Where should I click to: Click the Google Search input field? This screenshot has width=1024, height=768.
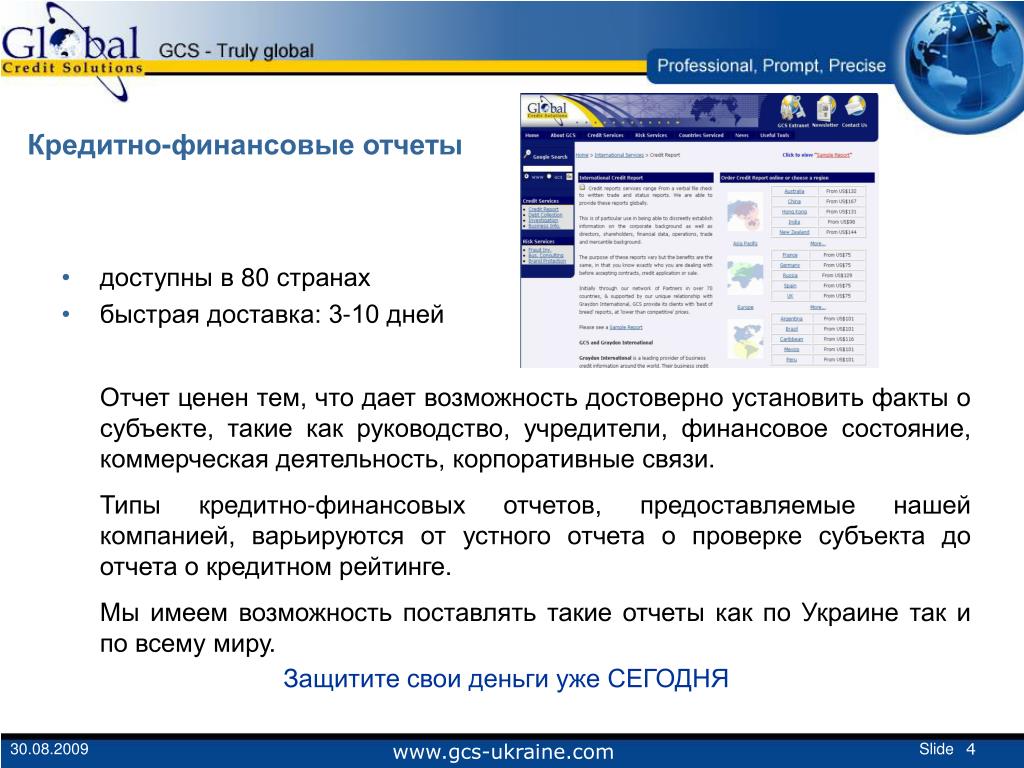click(547, 168)
